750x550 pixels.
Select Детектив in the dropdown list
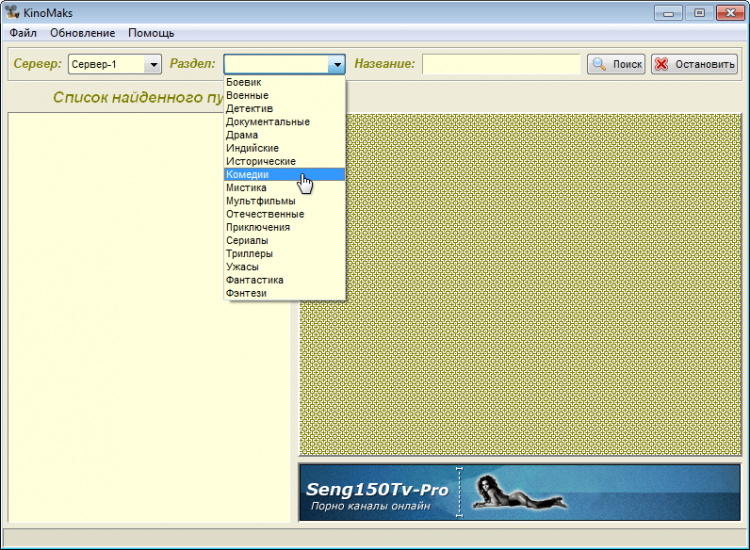point(285,109)
